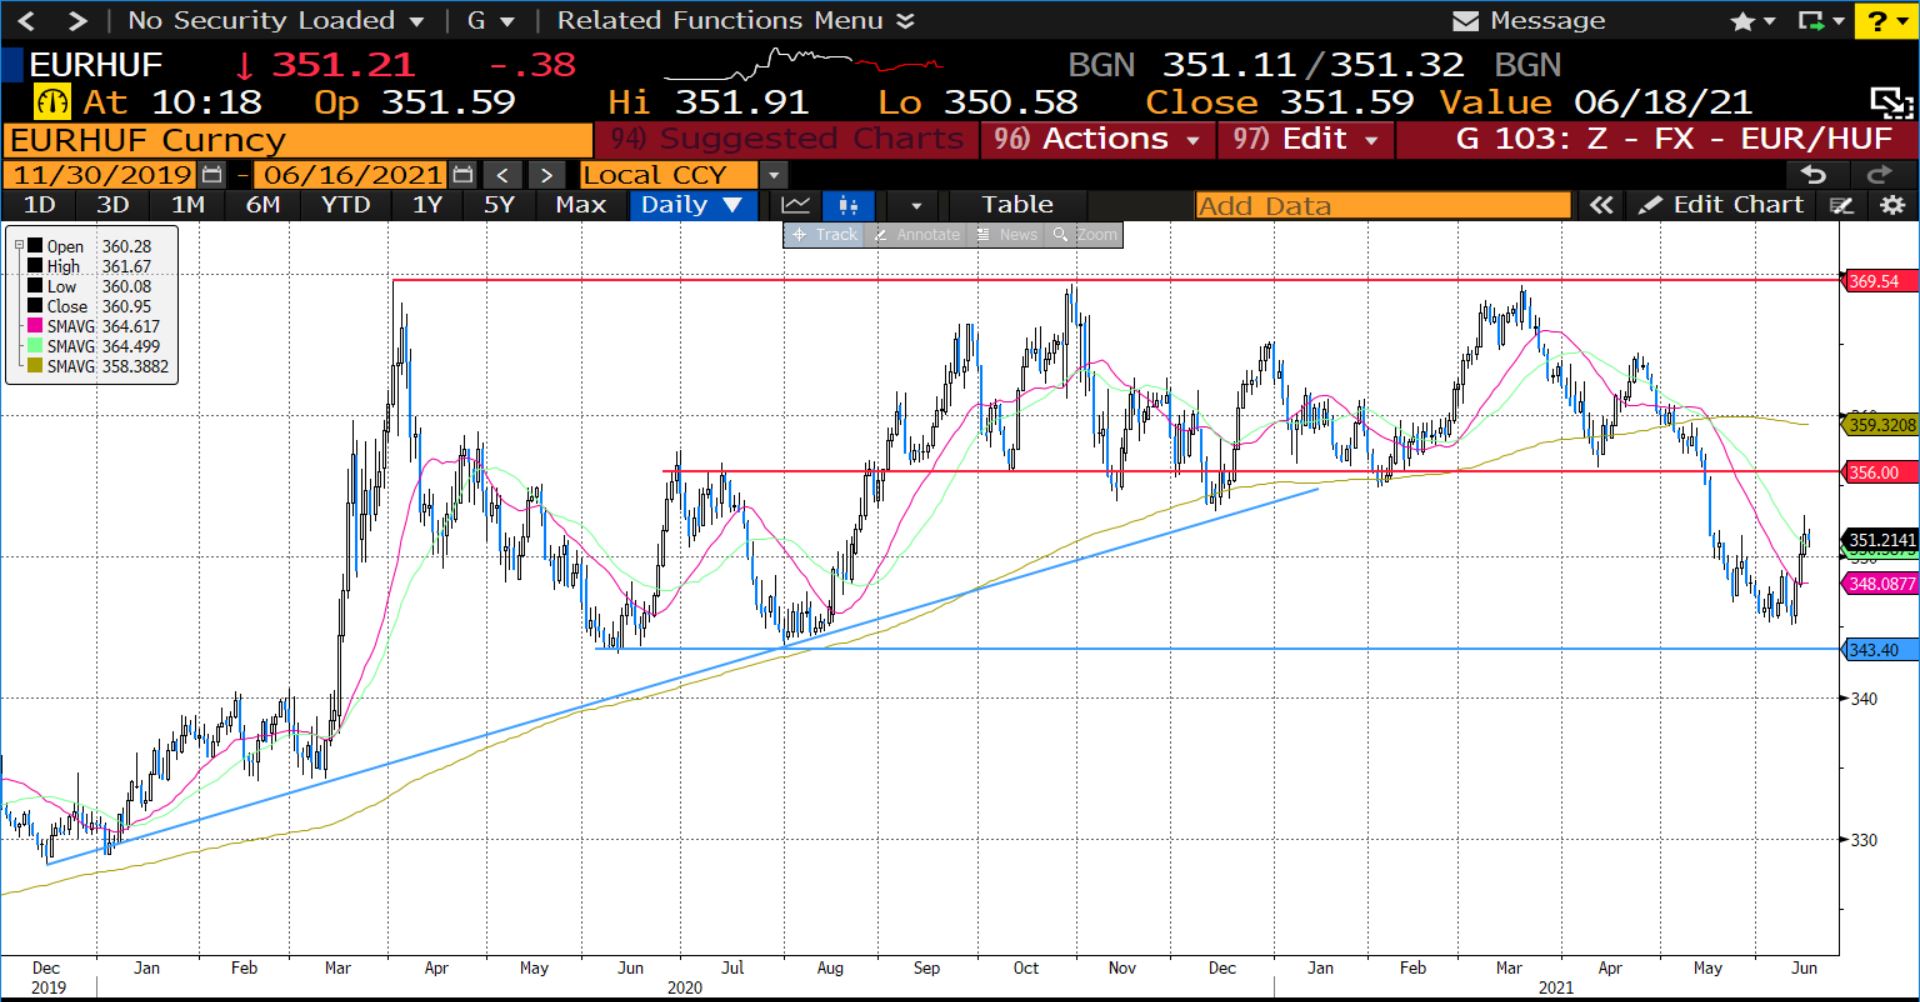
Task: Switch to line chart style icon
Action: pyautogui.click(x=796, y=205)
